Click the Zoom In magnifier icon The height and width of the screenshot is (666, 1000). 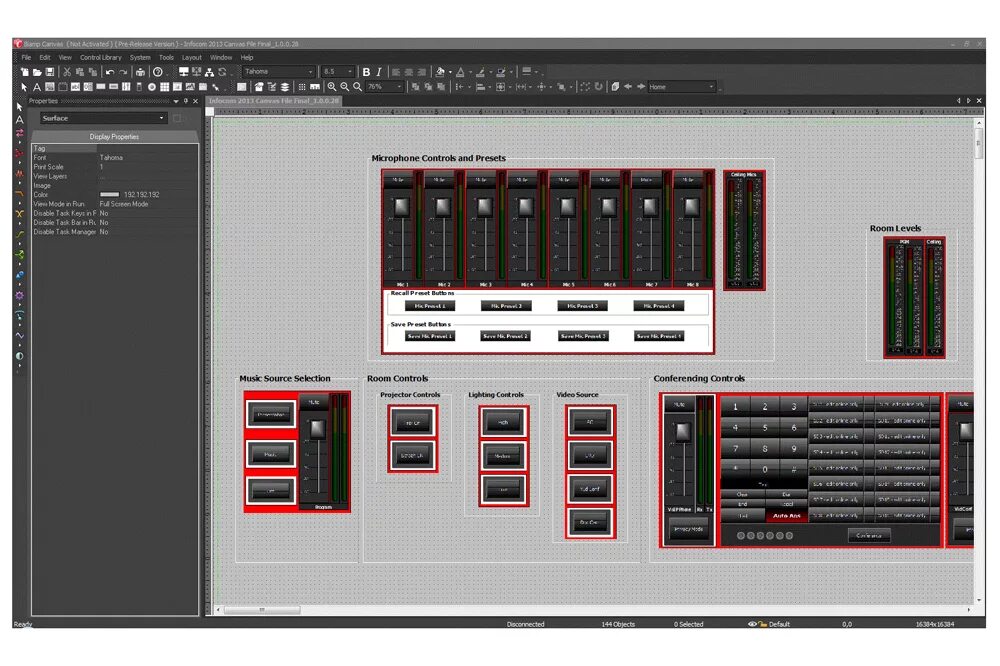332,87
